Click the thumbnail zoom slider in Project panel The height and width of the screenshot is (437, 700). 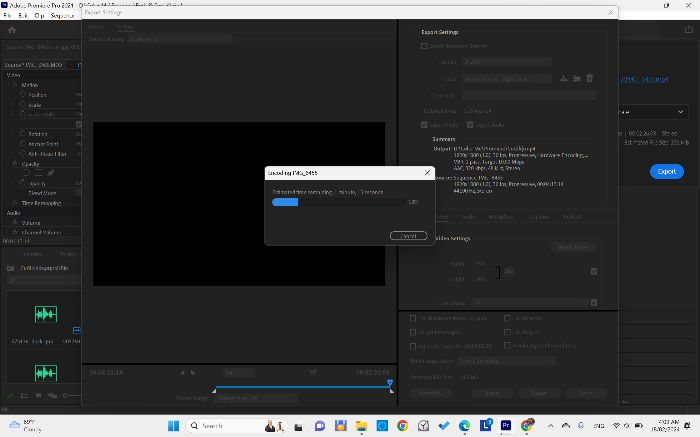pyautogui.click(x=71, y=395)
